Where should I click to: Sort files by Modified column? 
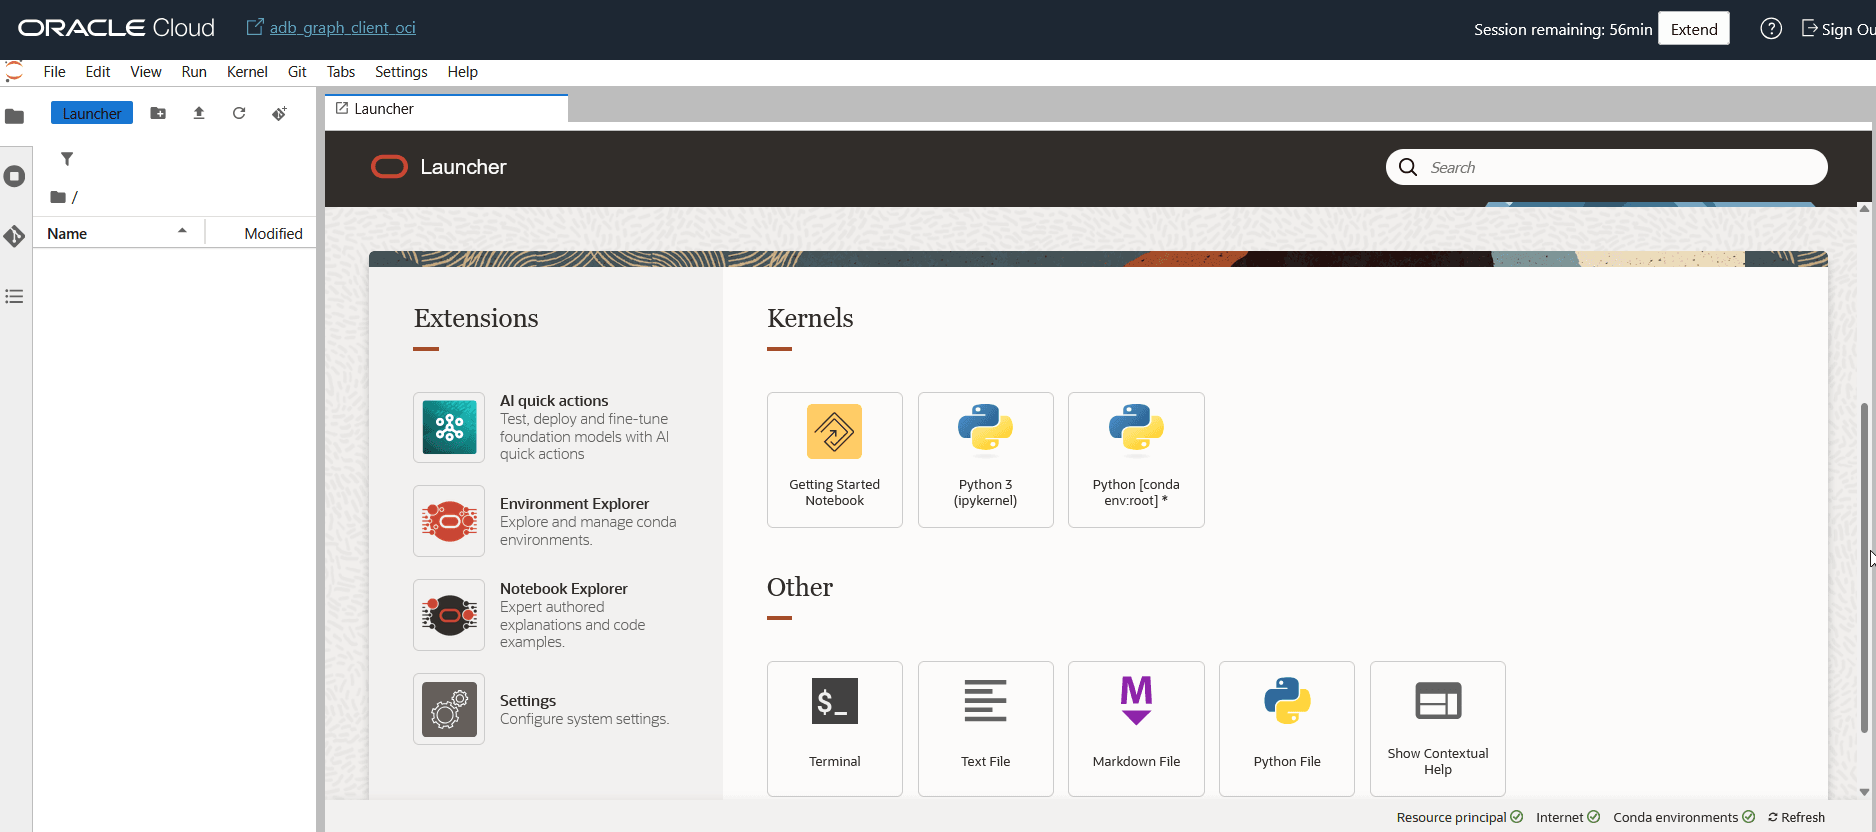coord(262,233)
